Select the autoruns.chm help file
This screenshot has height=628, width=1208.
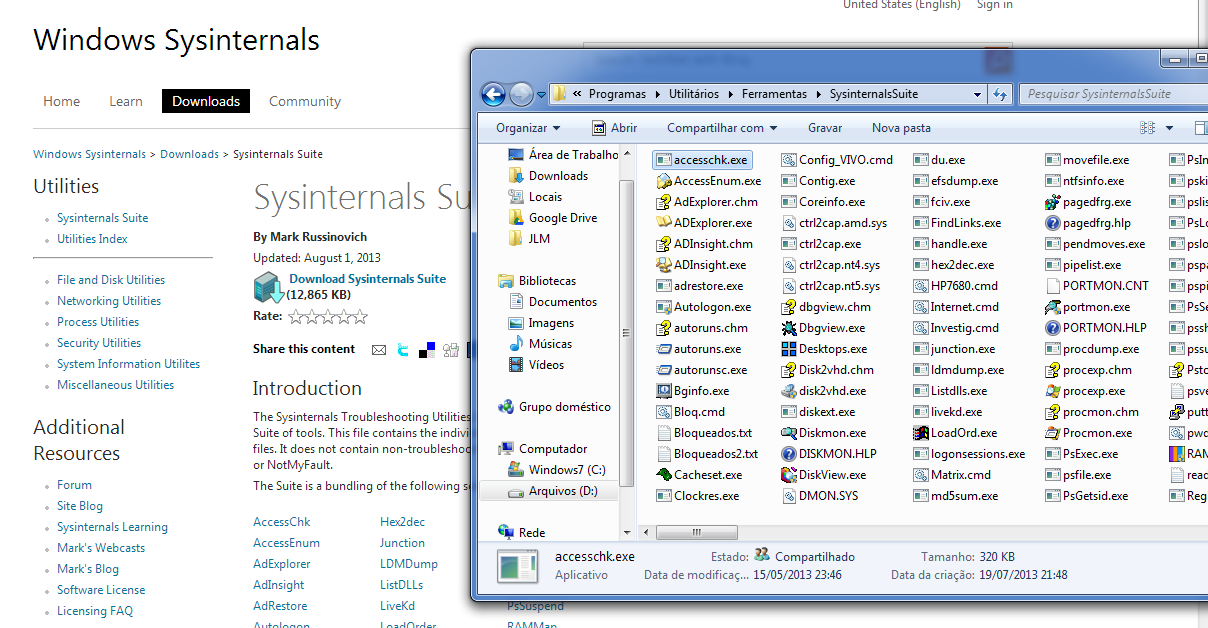703,328
